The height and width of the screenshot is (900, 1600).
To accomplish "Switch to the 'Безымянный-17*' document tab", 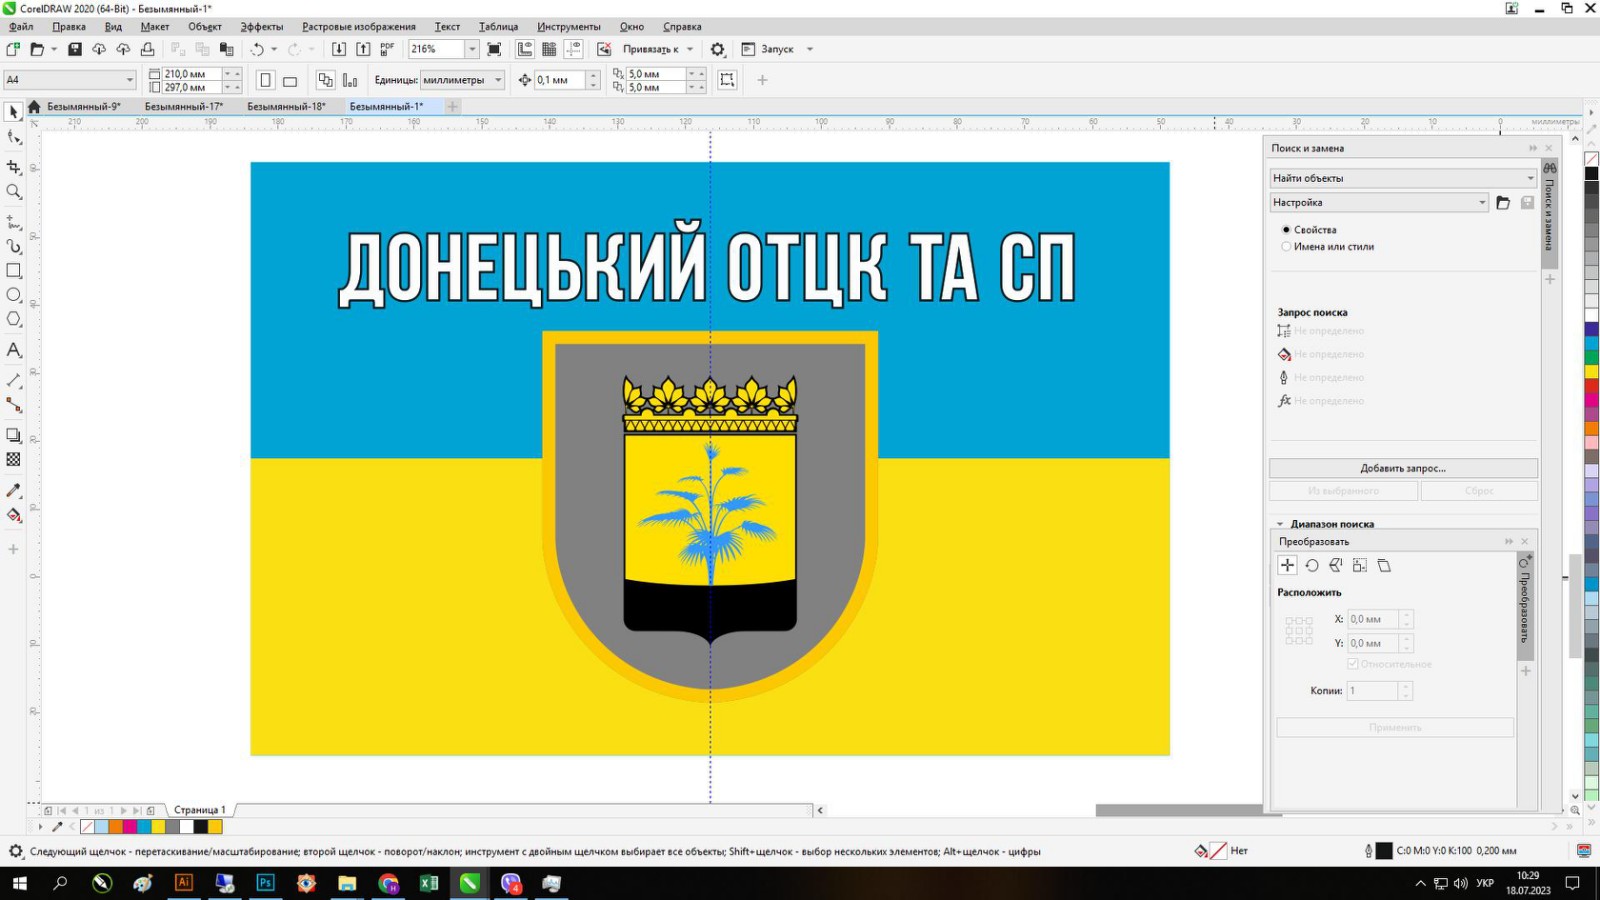I will click(x=184, y=106).
